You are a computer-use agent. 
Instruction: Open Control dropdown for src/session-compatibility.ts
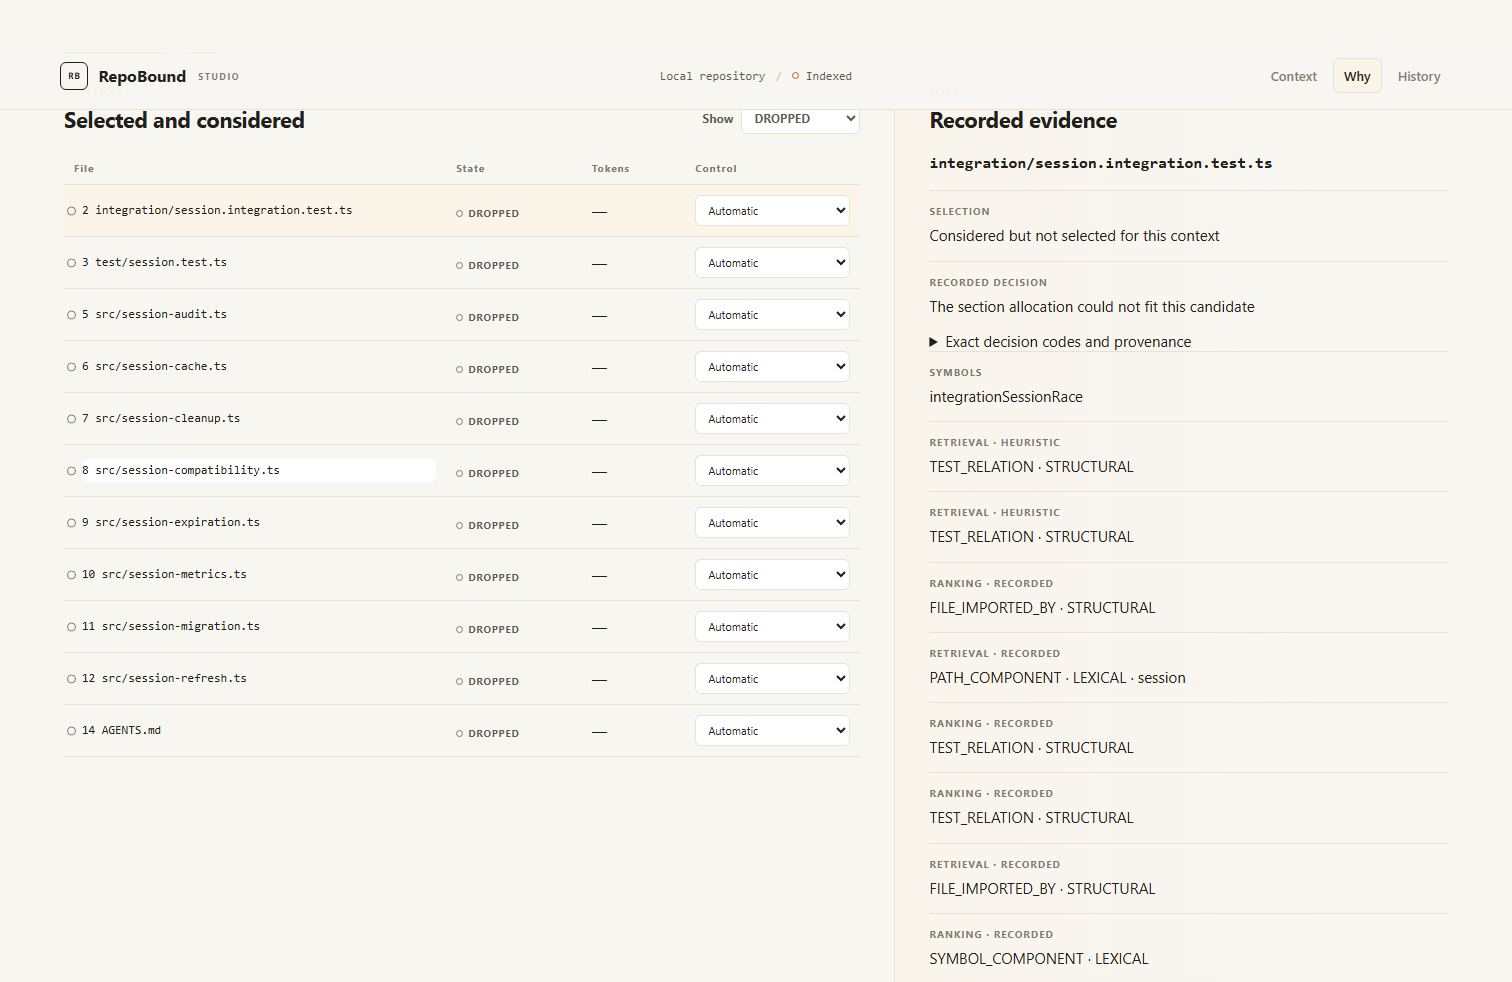772,471
